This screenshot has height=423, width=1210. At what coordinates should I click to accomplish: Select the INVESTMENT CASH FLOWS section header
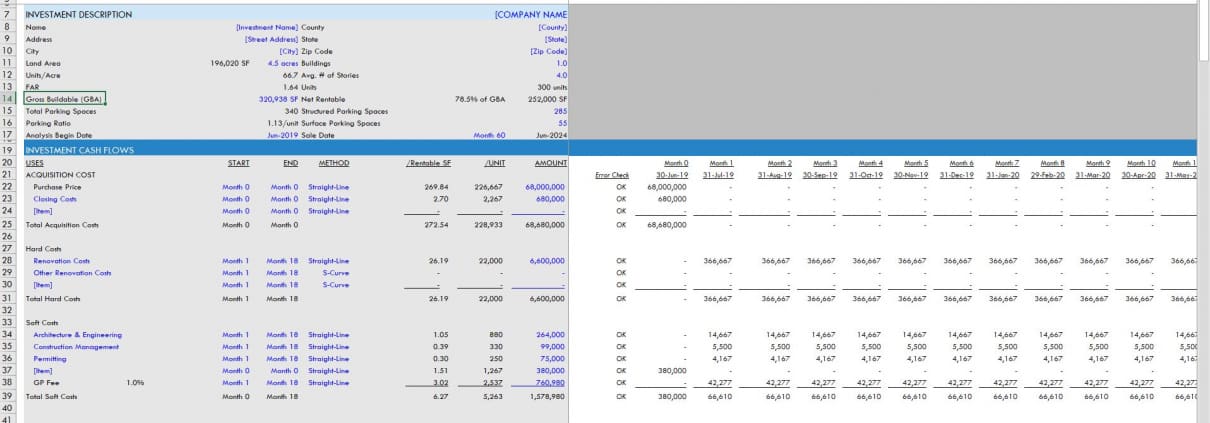tap(78, 149)
